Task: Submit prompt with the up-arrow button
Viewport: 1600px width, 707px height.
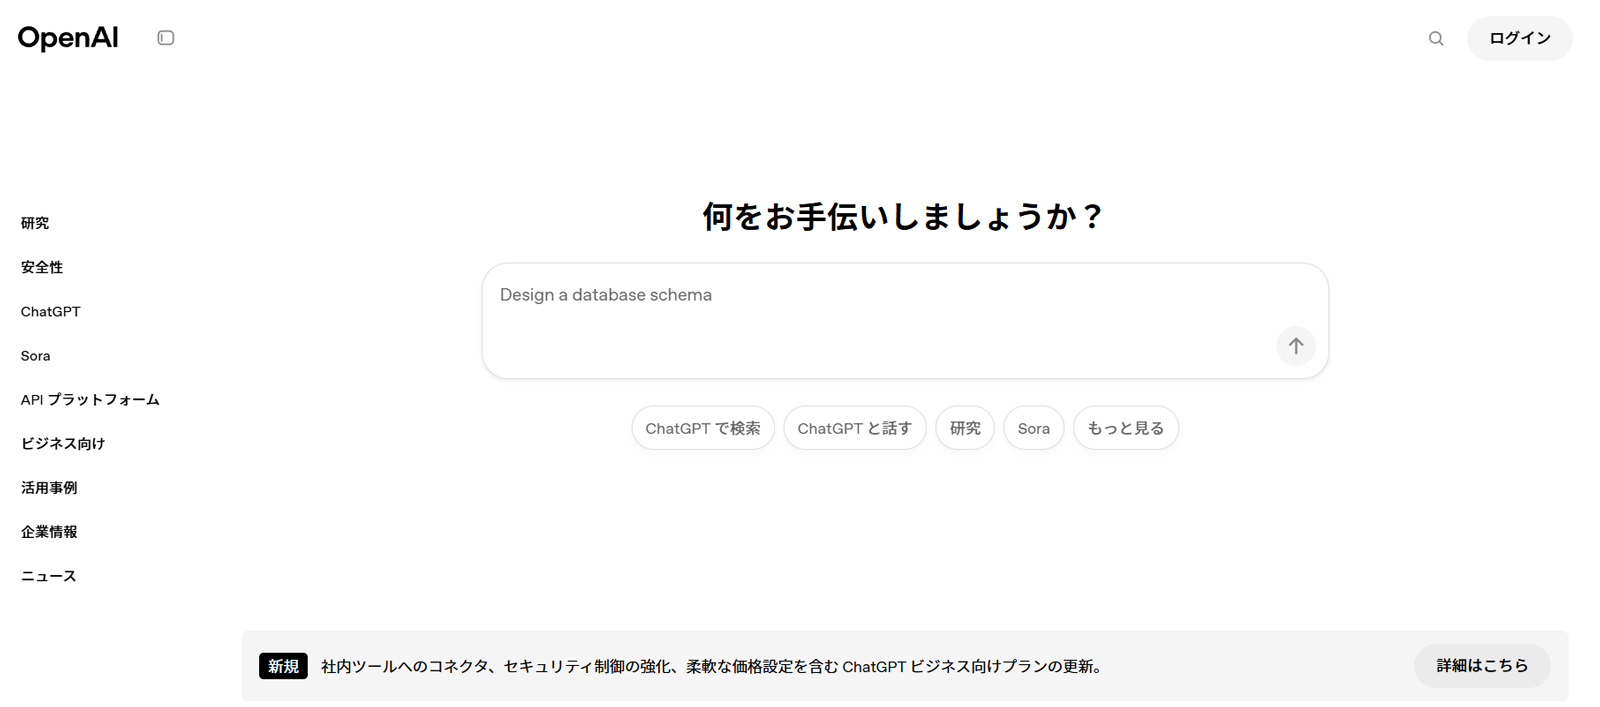Action: pos(1296,346)
